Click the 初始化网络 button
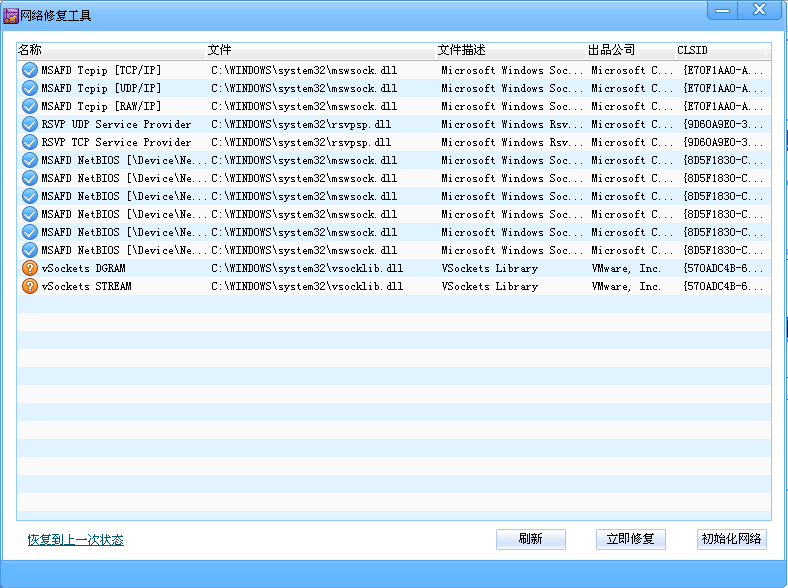 pos(731,539)
